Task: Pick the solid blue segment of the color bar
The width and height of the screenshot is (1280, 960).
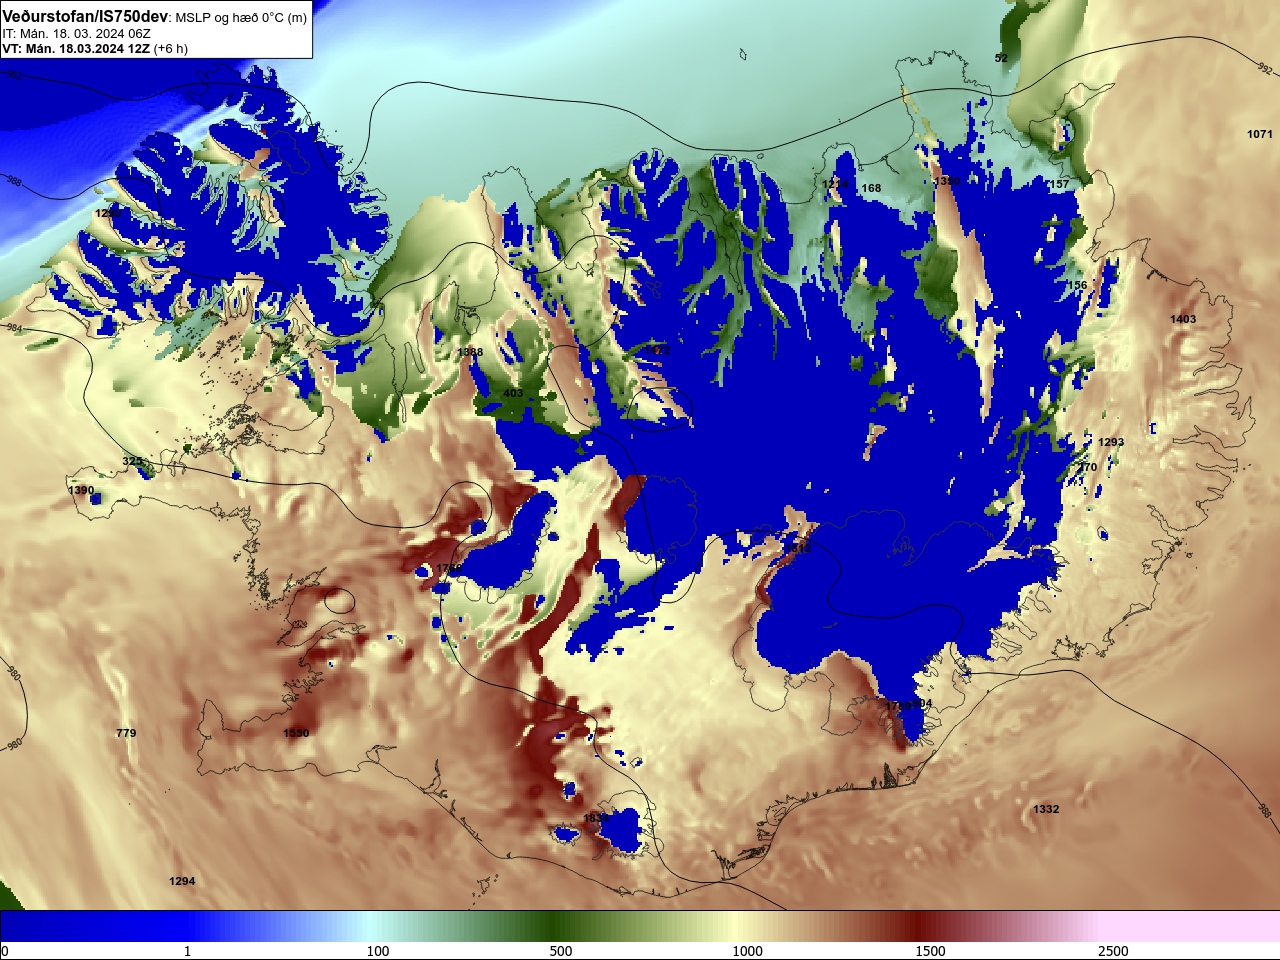Action: click(95, 926)
